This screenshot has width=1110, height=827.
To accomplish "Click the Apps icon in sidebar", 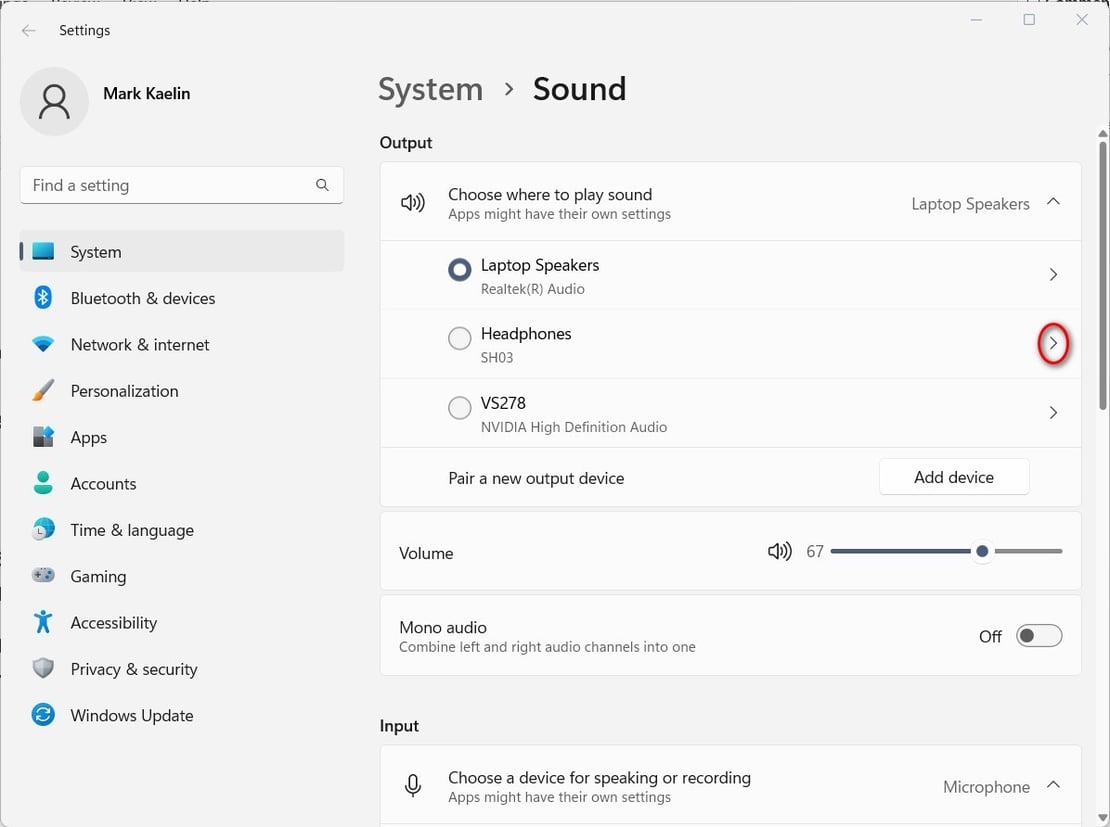I will pyautogui.click(x=43, y=437).
